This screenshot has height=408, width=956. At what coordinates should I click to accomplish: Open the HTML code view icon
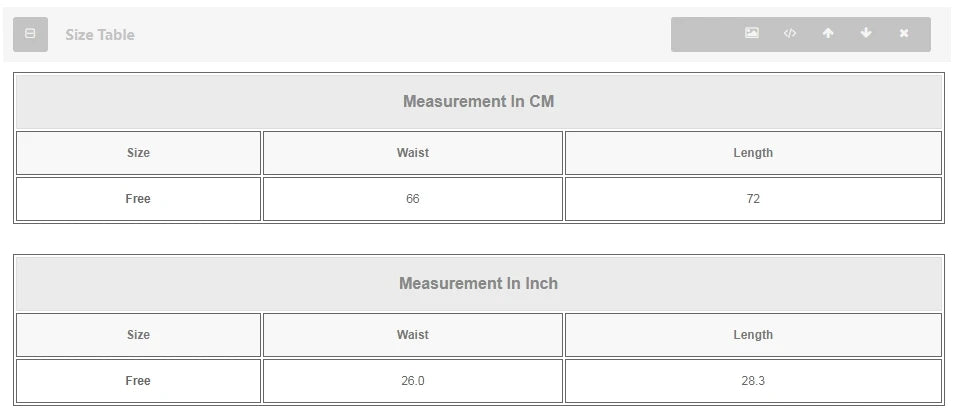[x=790, y=33]
